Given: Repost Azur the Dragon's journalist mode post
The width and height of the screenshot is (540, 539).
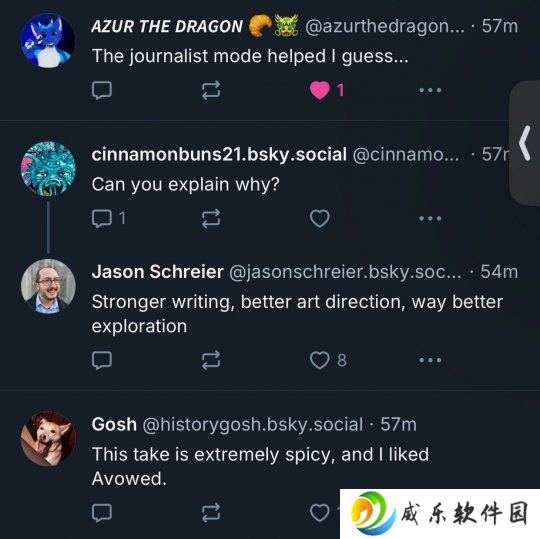Looking at the screenshot, I should click(x=211, y=90).
